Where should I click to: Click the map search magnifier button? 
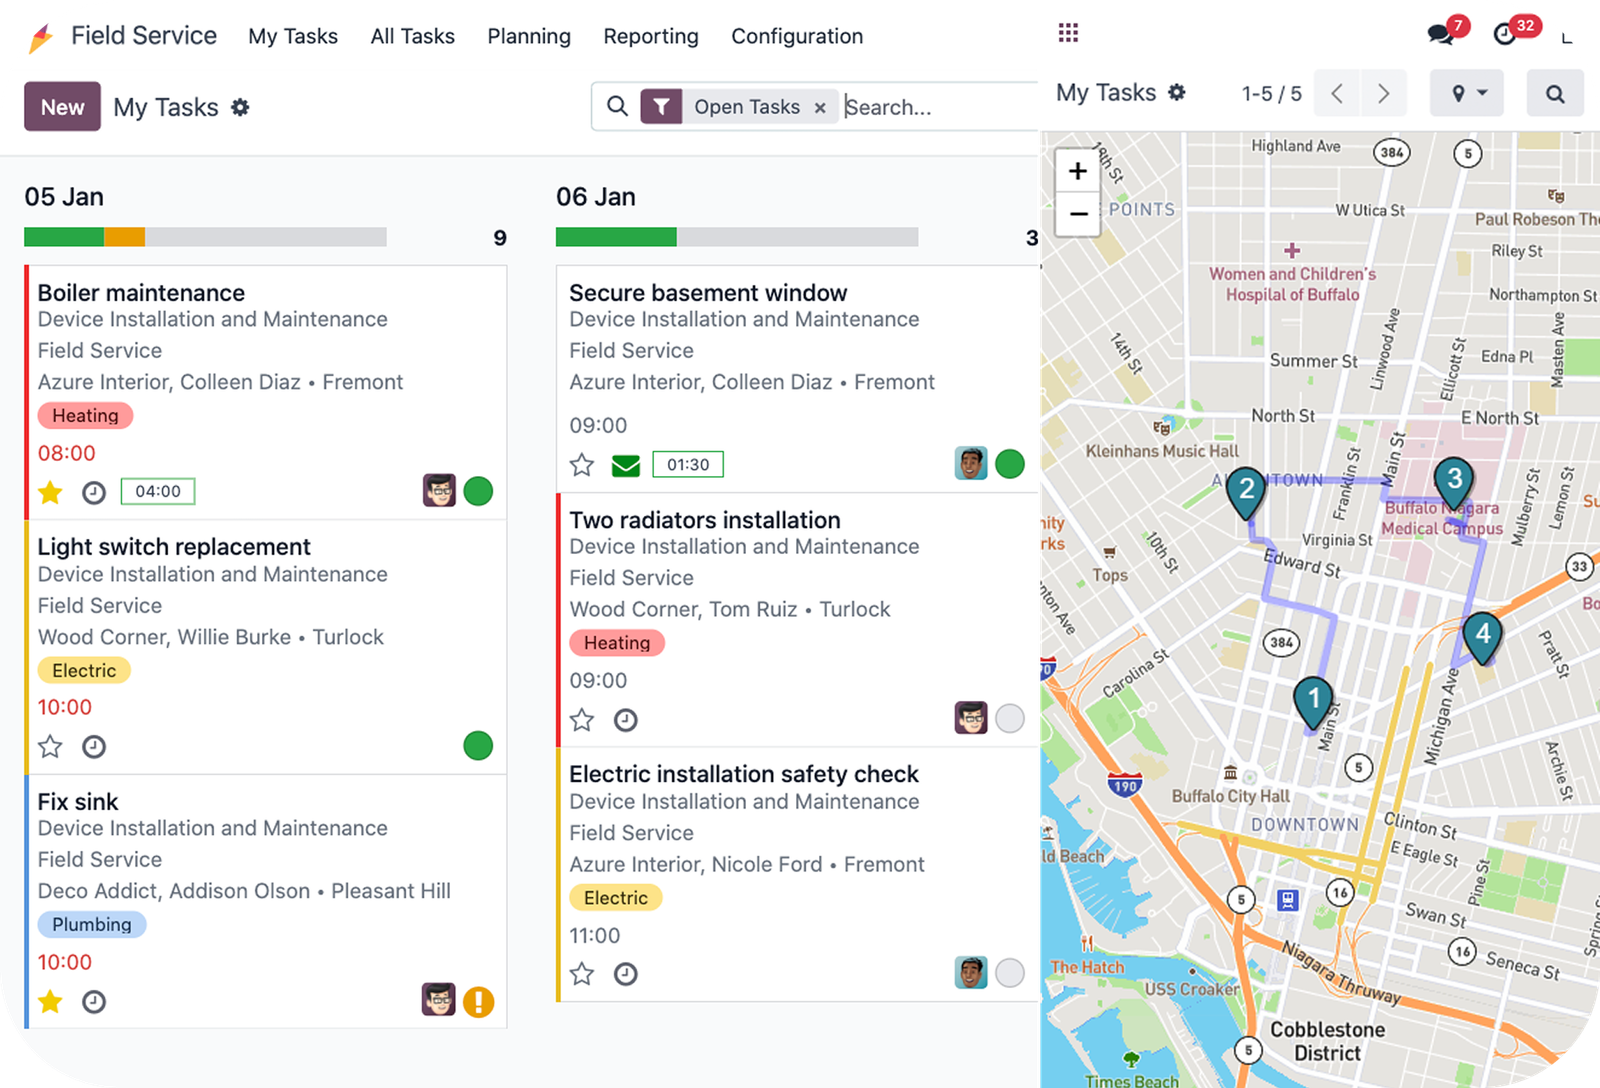(x=1554, y=94)
